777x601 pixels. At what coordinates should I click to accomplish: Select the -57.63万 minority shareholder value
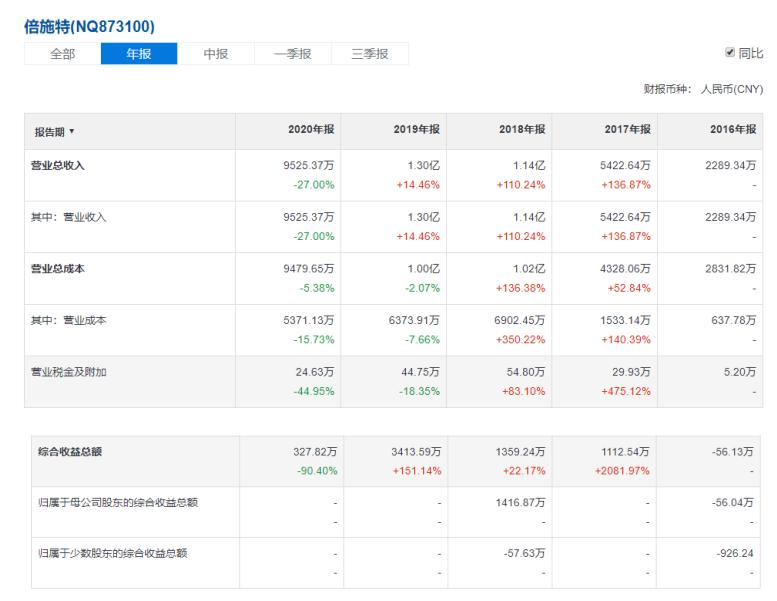524,553
